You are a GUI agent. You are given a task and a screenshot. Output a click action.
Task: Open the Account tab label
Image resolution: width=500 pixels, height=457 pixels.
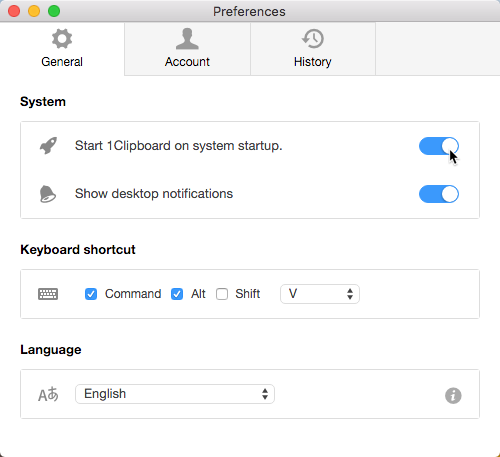(187, 62)
